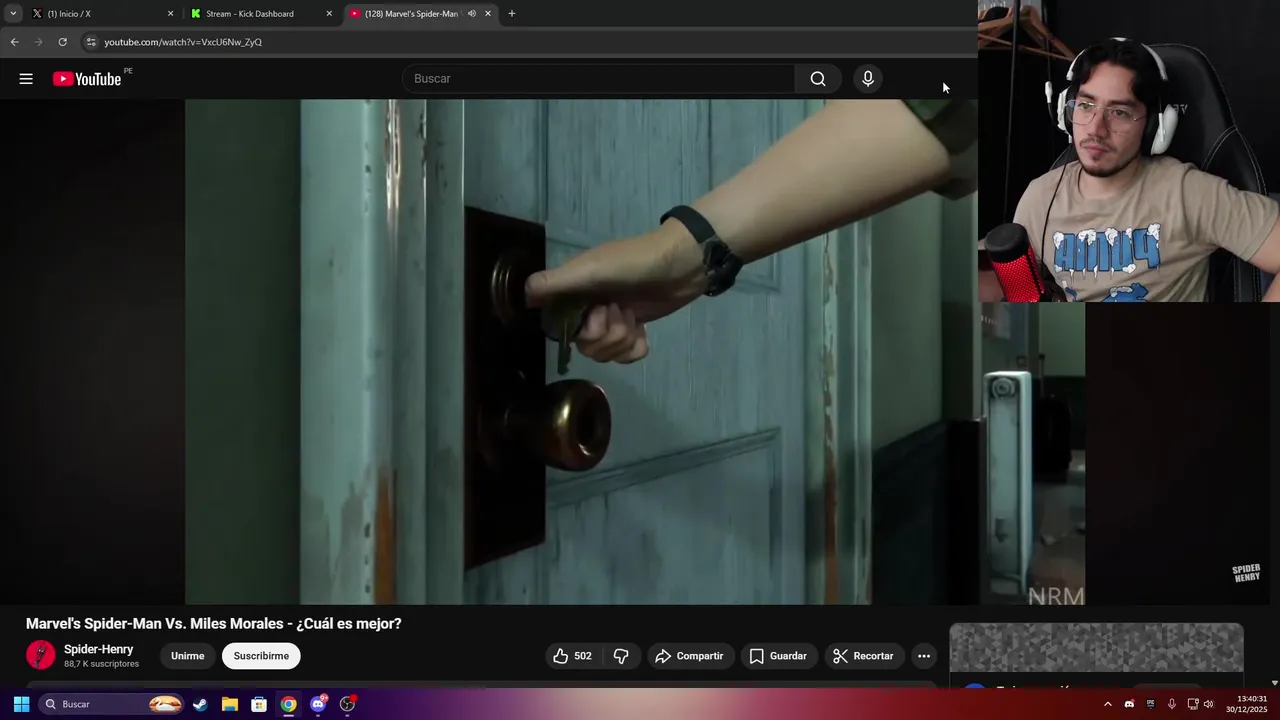Click the first recommended video thumbnail
1280x720 pixels.
tap(1096, 647)
